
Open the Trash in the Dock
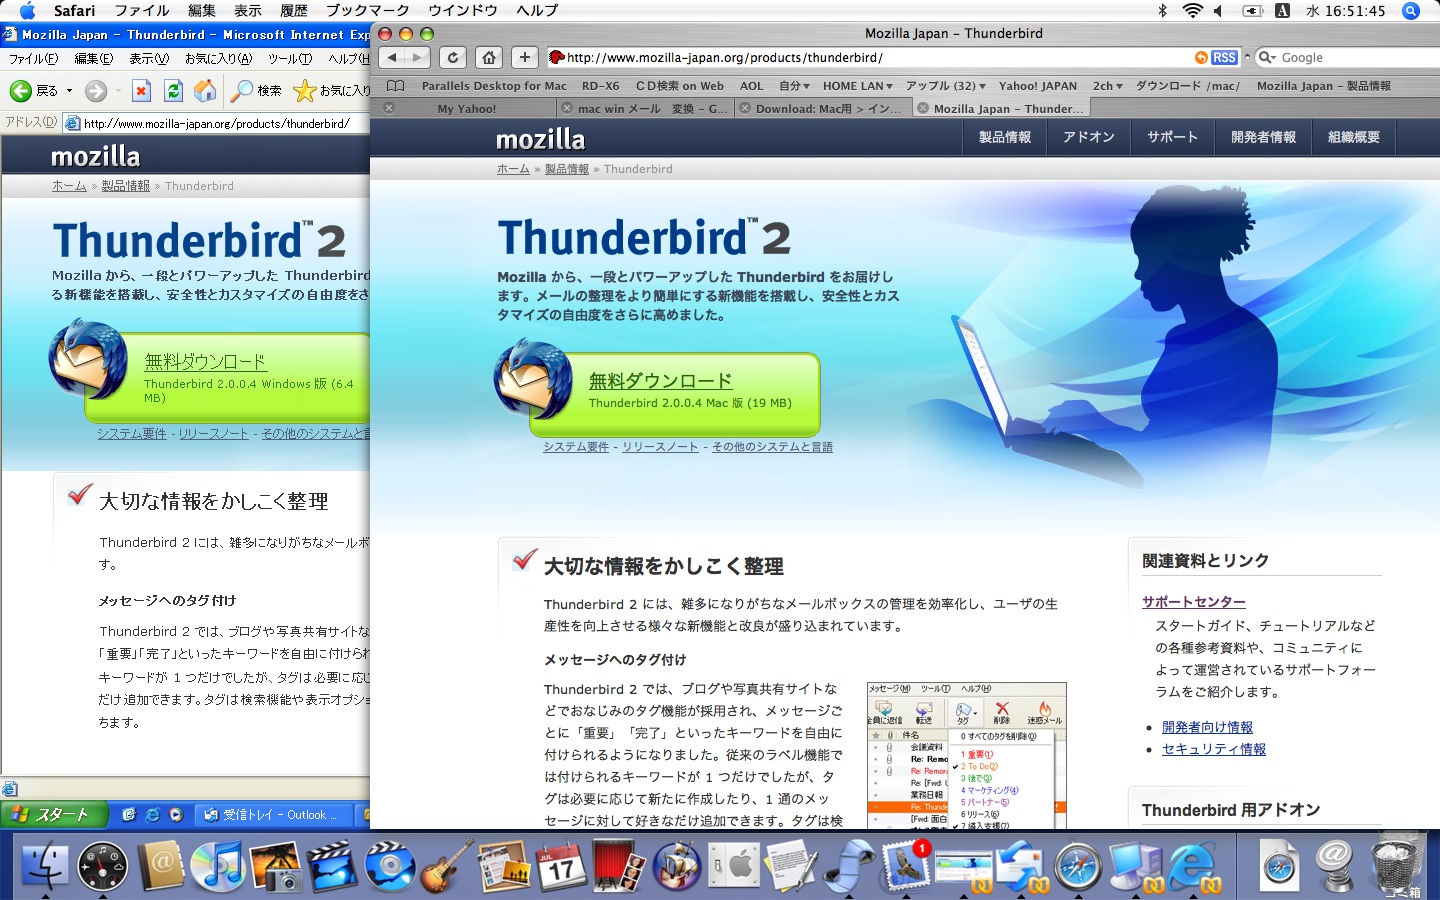tap(1396, 866)
